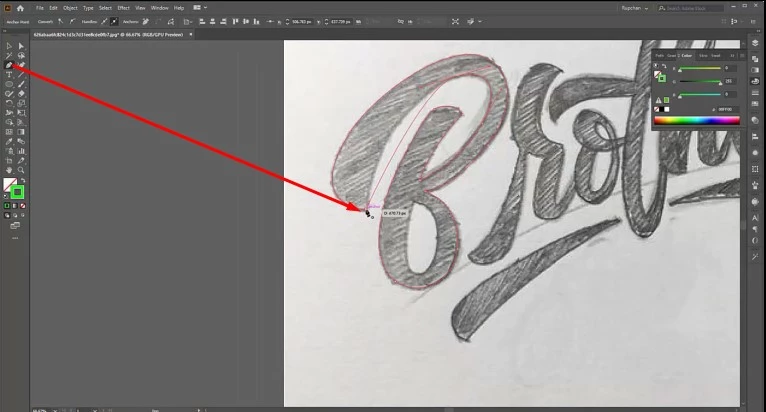Select the Lasso tool
The width and height of the screenshot is (766, 412).
coord(21,56)
